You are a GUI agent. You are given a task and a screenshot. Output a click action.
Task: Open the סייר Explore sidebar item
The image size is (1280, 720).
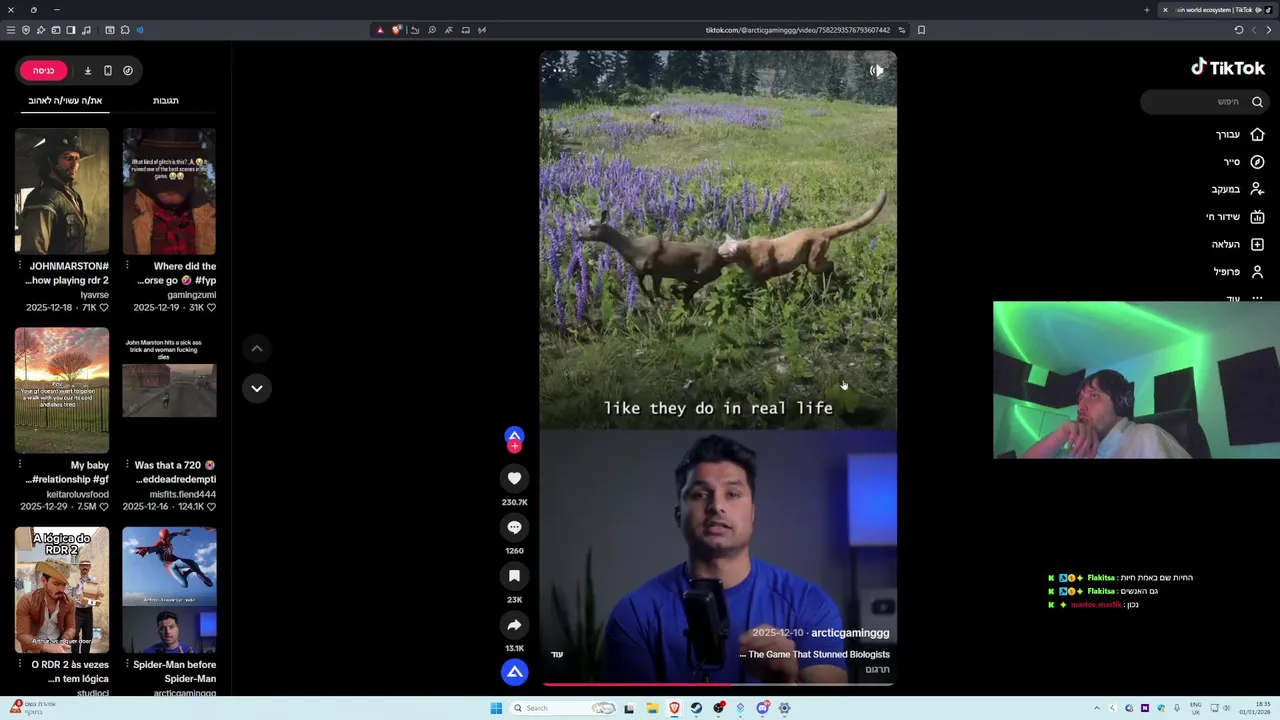tap(1244, 162)
